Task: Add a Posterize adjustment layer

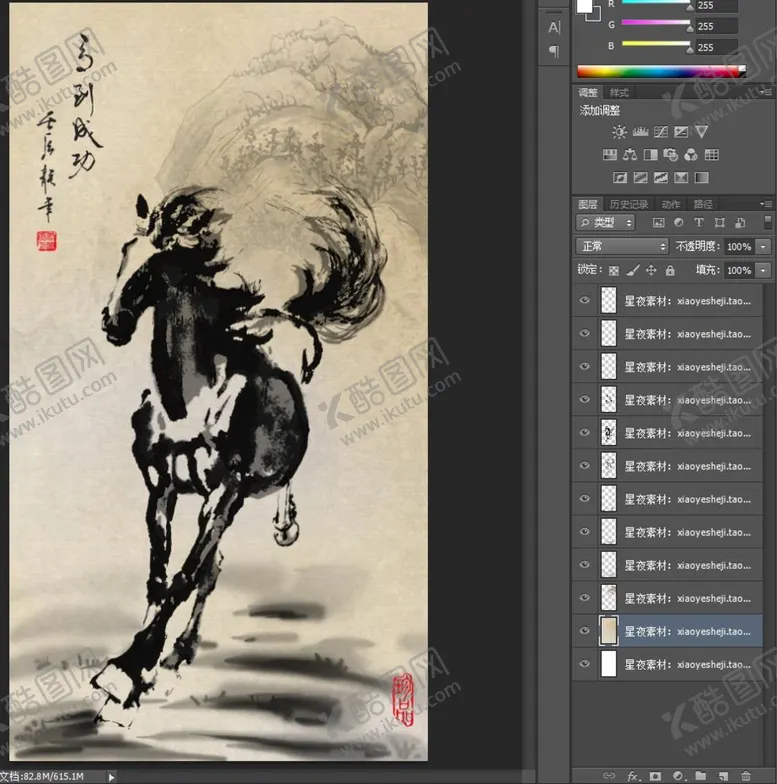Action: tap(640, 178)
